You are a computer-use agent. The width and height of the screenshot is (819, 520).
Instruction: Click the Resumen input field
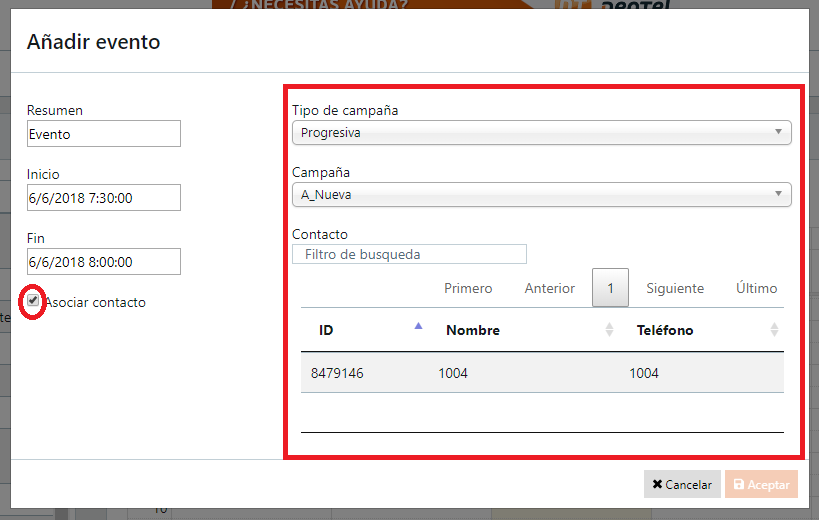104,134
